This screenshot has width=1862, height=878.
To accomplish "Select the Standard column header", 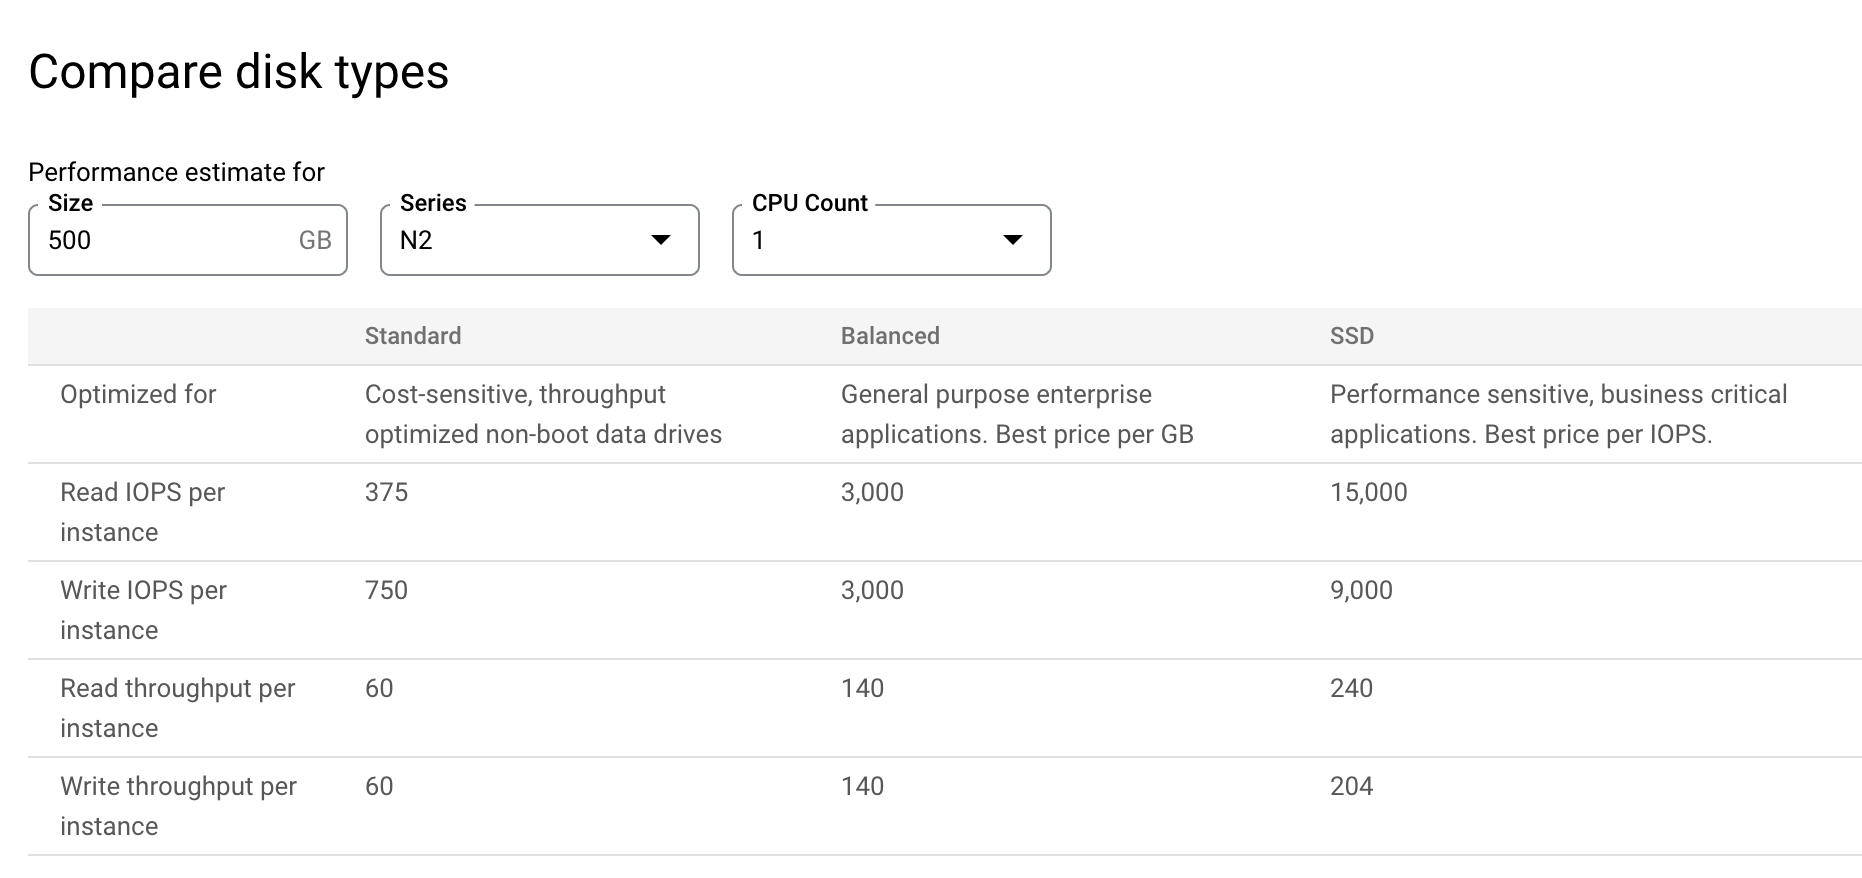I will point(413,336).
